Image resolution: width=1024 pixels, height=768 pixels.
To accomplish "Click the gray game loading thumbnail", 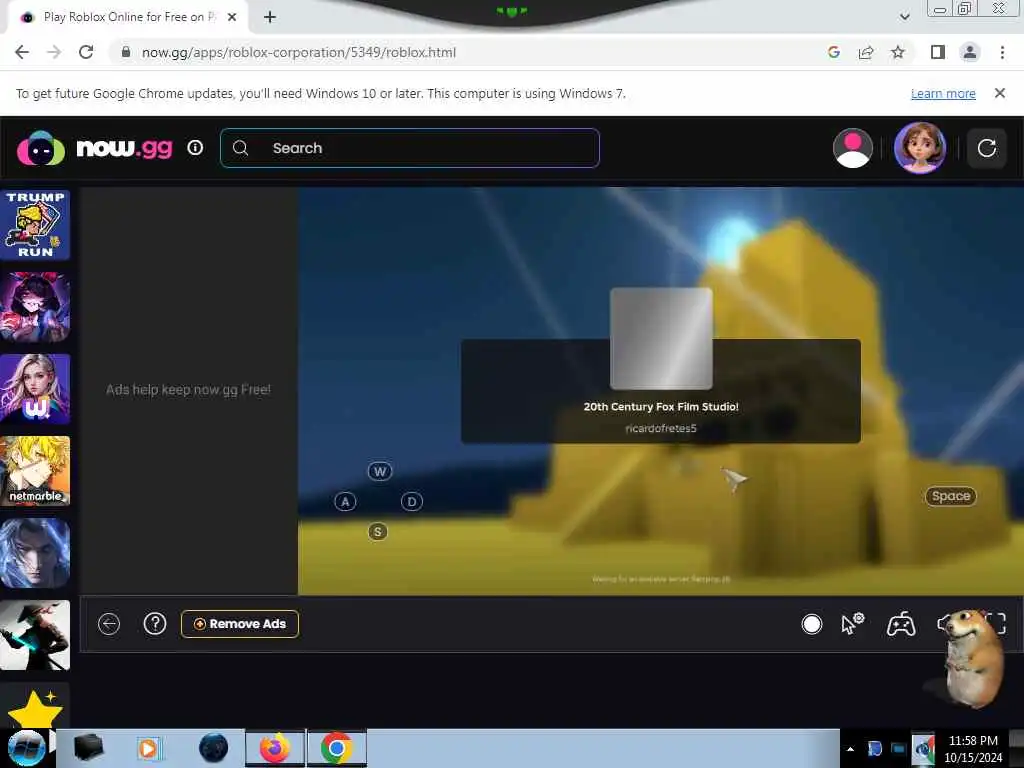I will pyautogui.click(x=661, y=338).
